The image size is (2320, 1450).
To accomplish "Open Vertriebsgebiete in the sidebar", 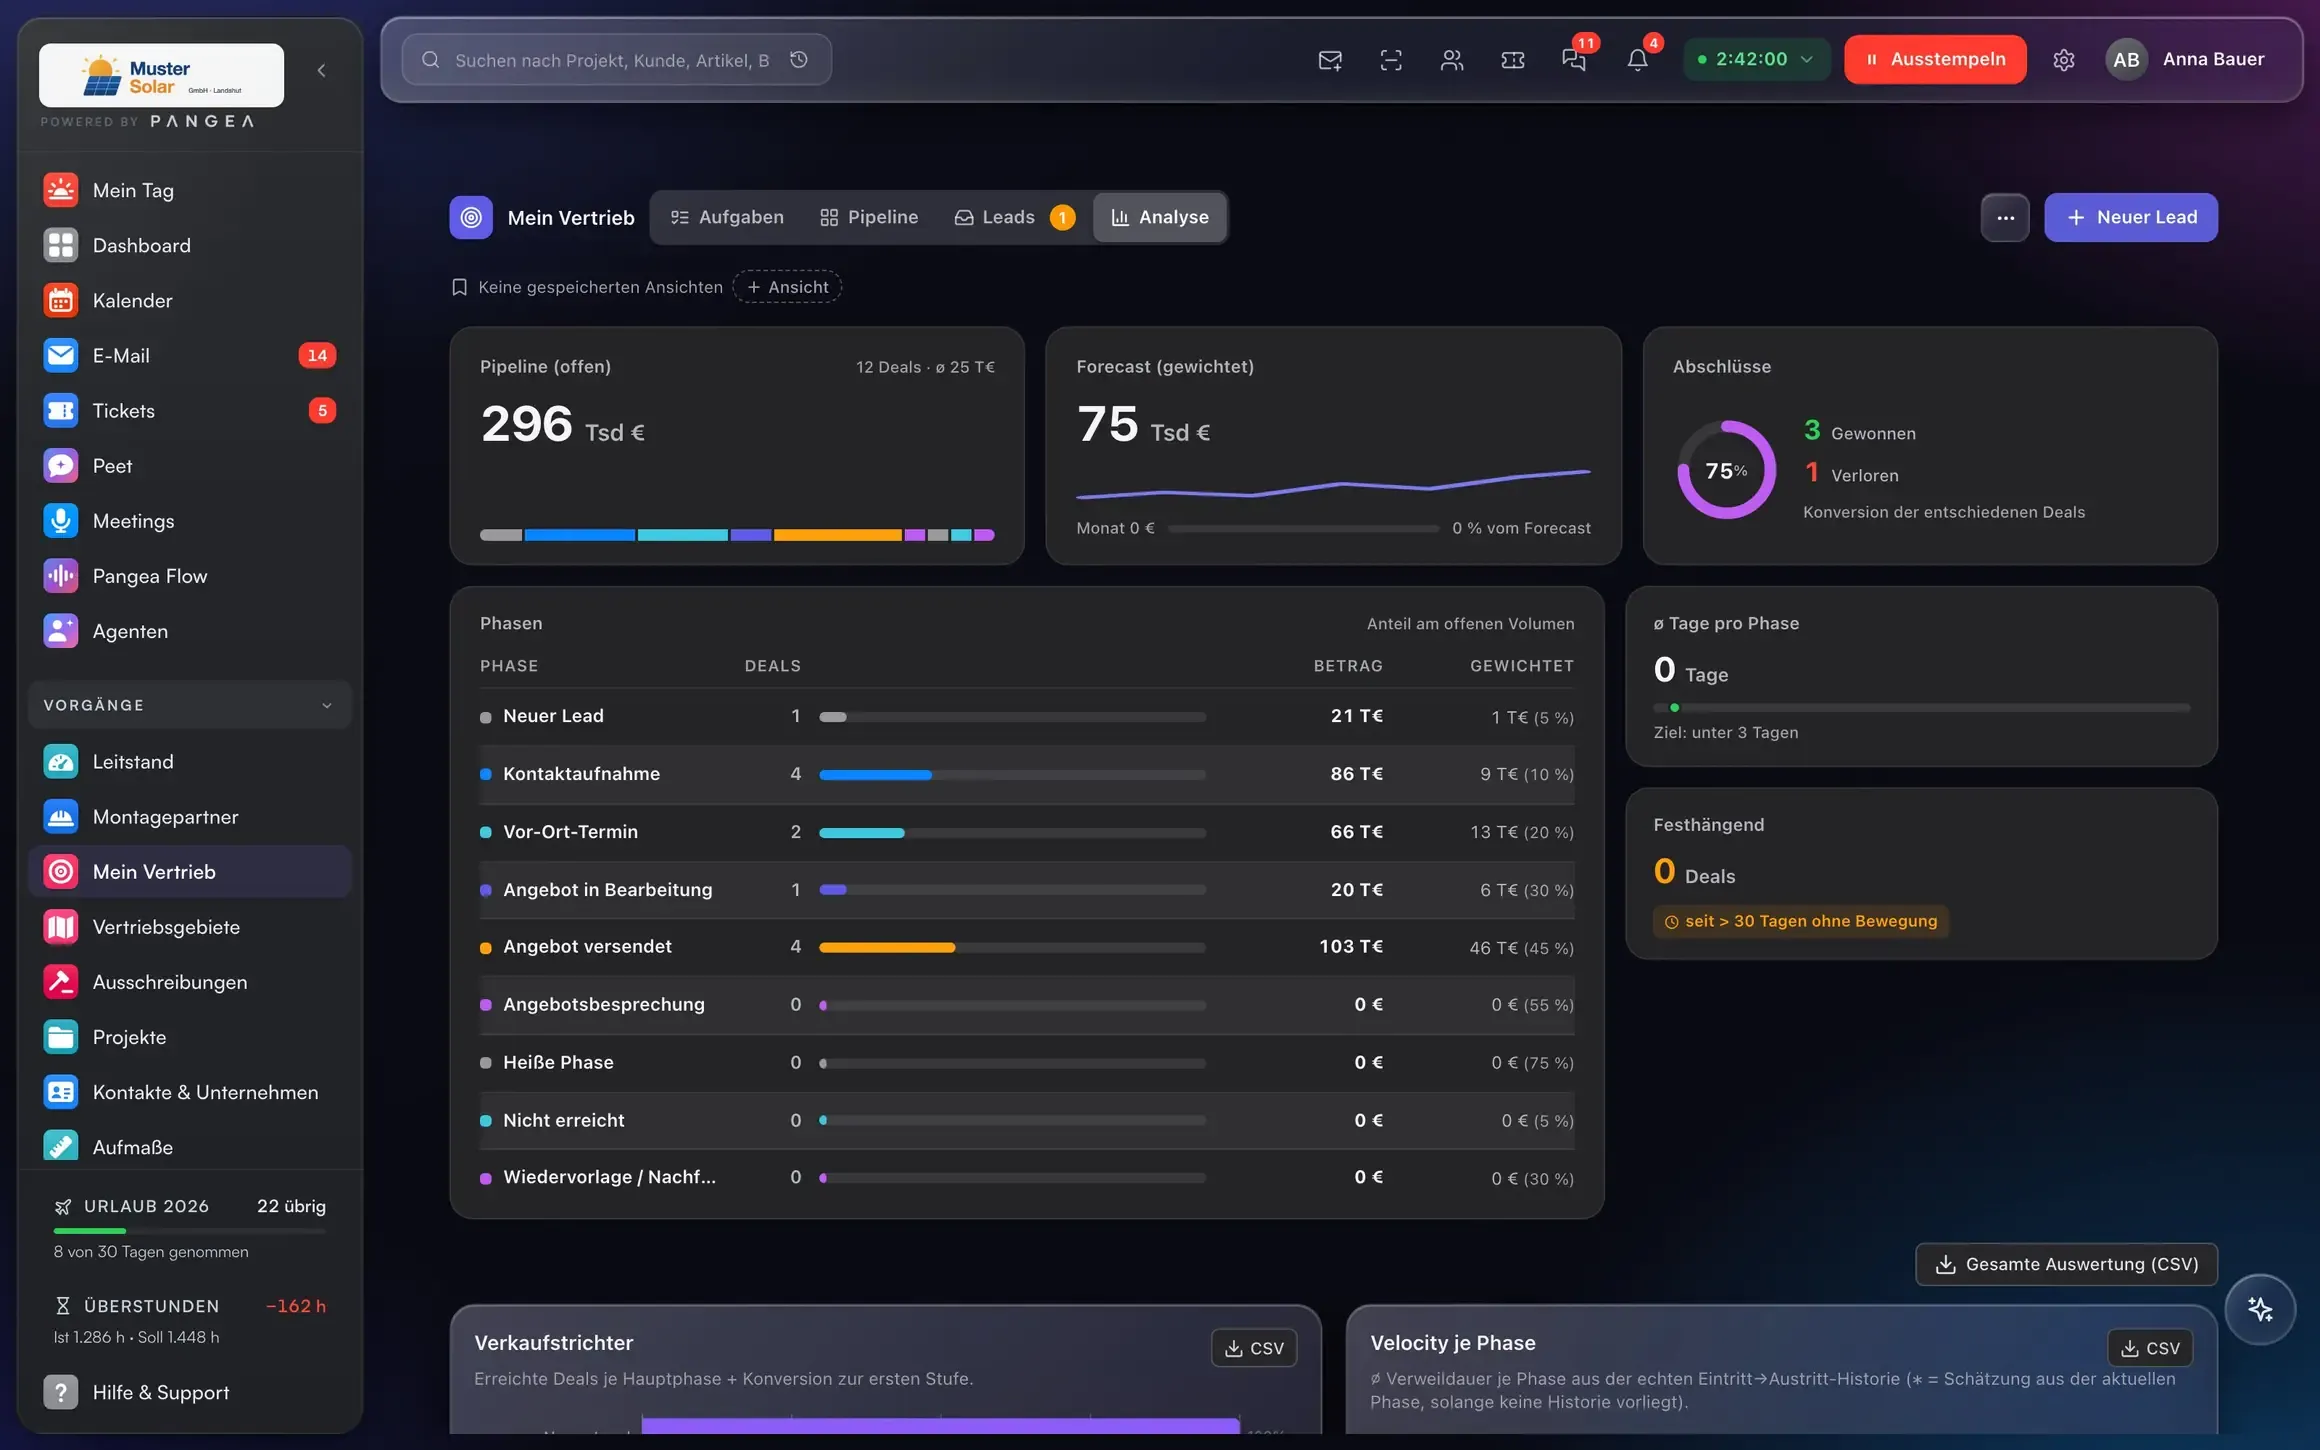I will coord(190,927).
